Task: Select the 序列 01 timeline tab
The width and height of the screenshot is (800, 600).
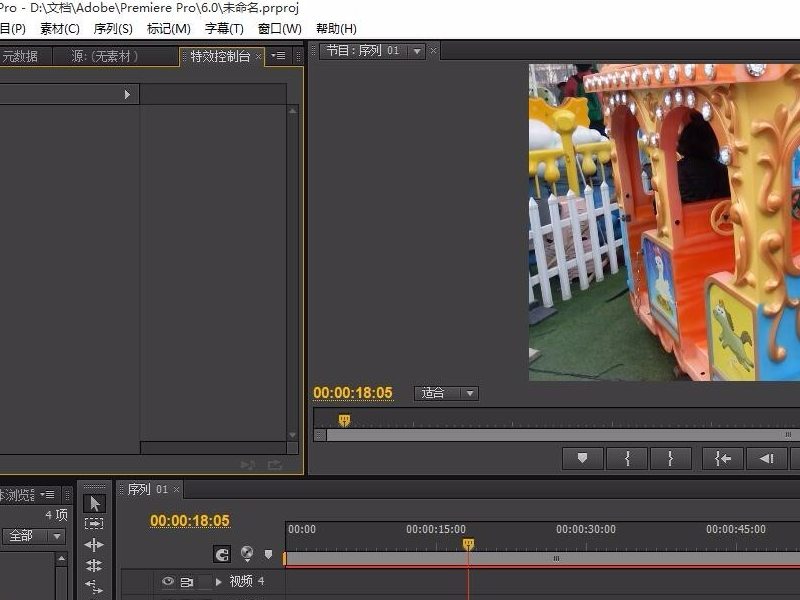Action: coord(147,489)
